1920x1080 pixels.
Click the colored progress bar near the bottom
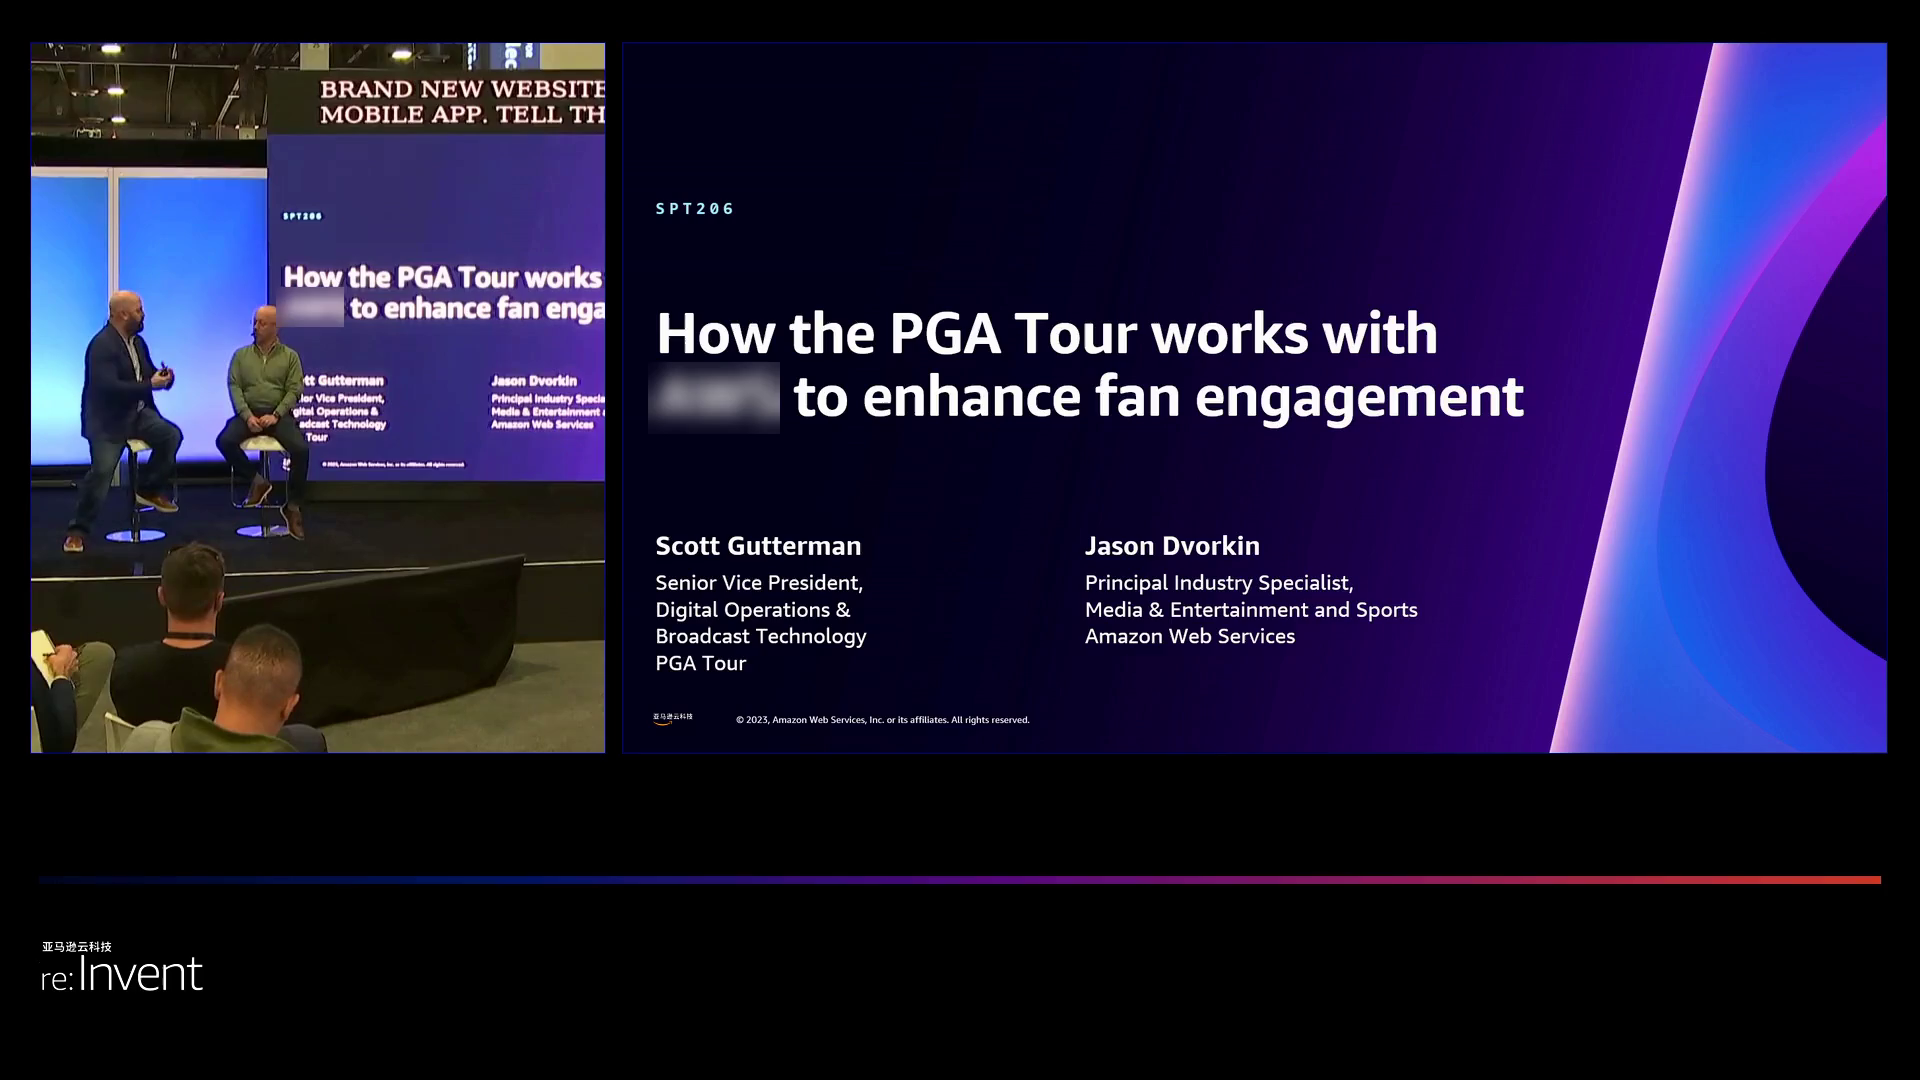[x=960, y=879]
